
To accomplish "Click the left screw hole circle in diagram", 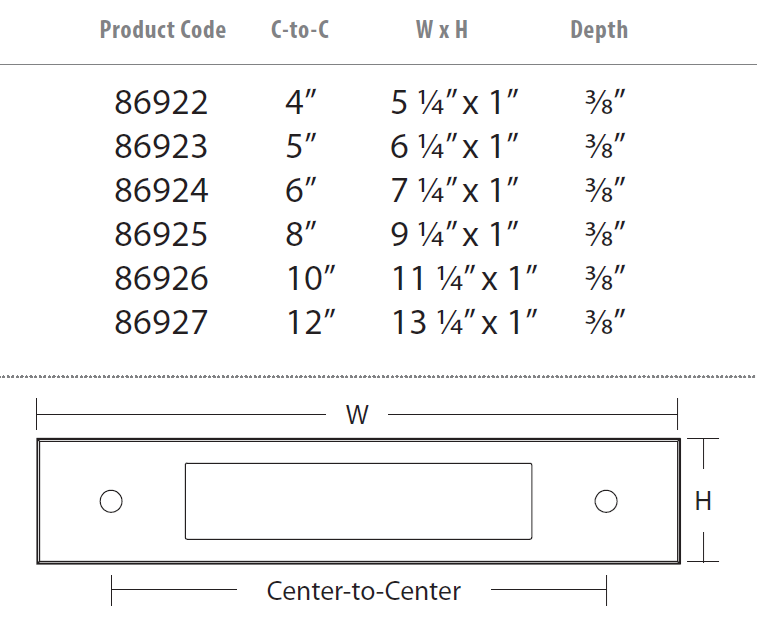I will pos(111,501).
